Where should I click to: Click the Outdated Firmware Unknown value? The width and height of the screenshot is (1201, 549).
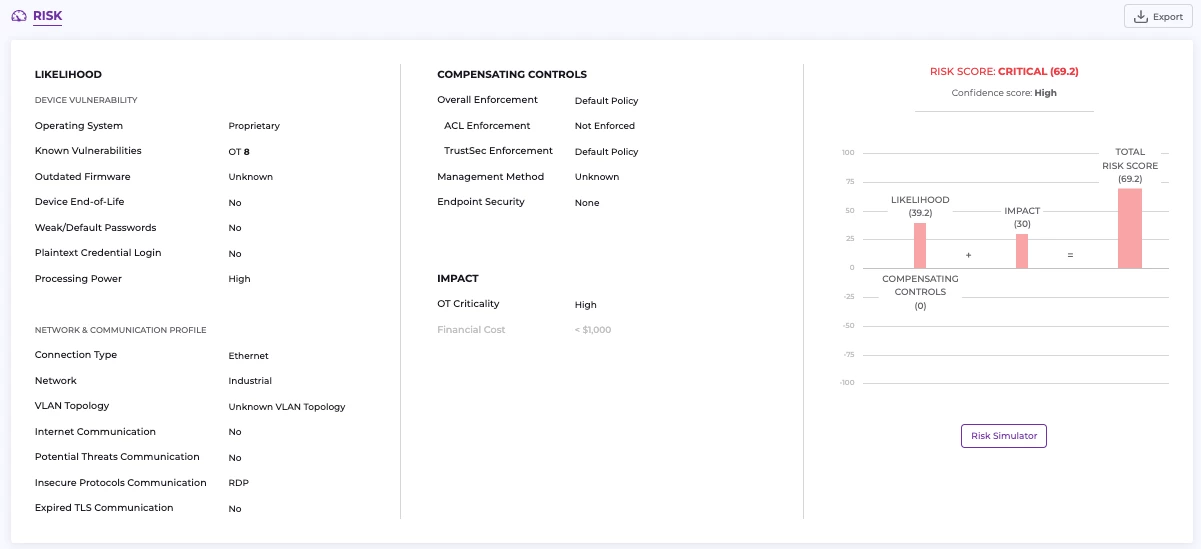(250, 177)
